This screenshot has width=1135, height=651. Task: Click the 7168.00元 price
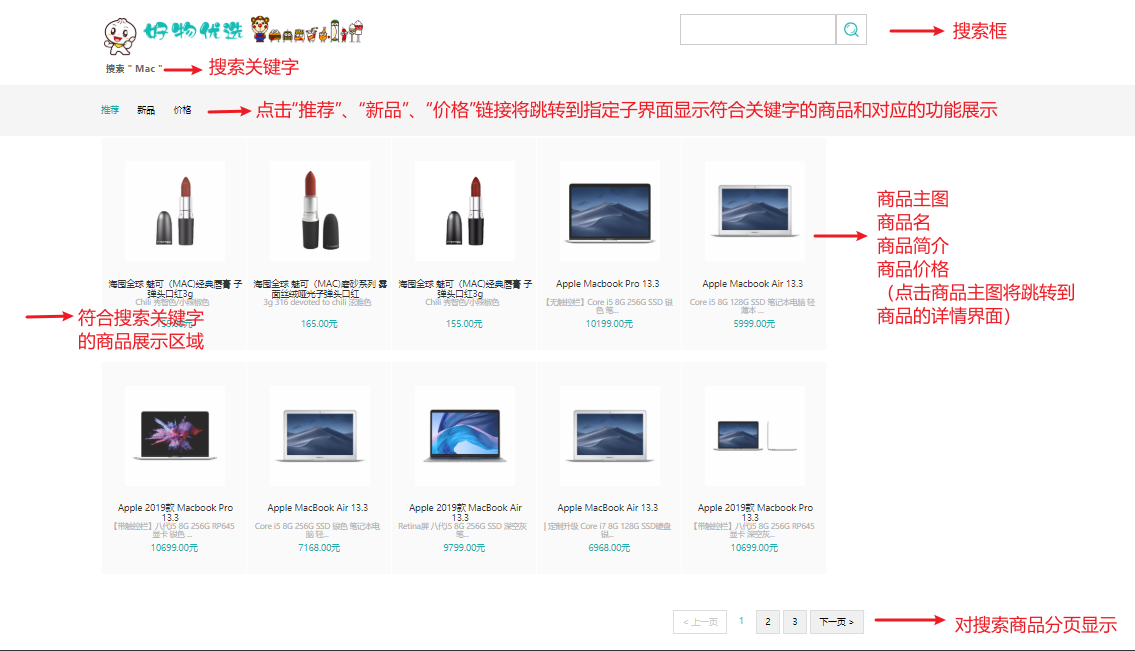pyautogui.click(x=319, y=547)
